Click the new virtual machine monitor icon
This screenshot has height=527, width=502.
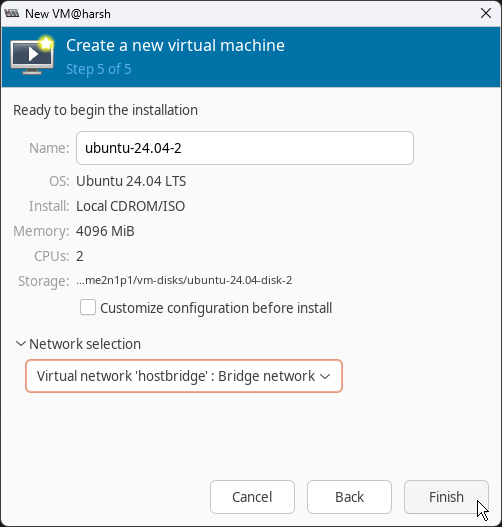pyautogui.click(x=32, y=54)
